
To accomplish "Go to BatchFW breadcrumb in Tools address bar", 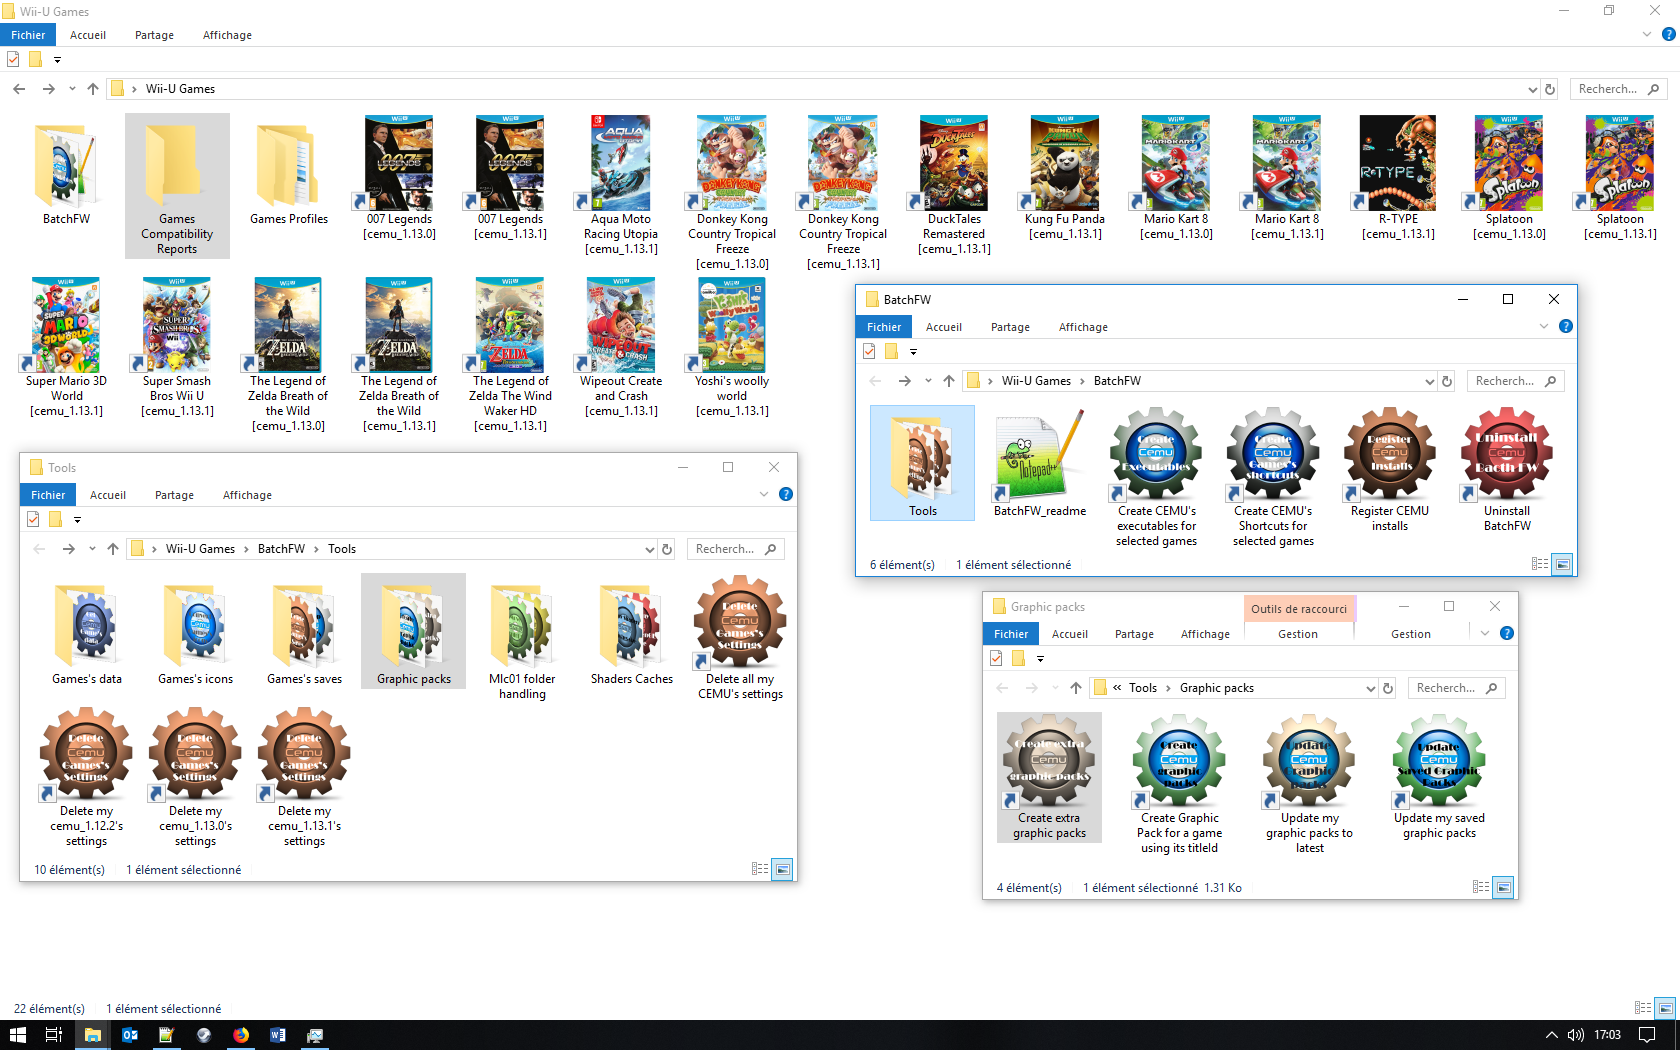I will click(x=281, y=549).
